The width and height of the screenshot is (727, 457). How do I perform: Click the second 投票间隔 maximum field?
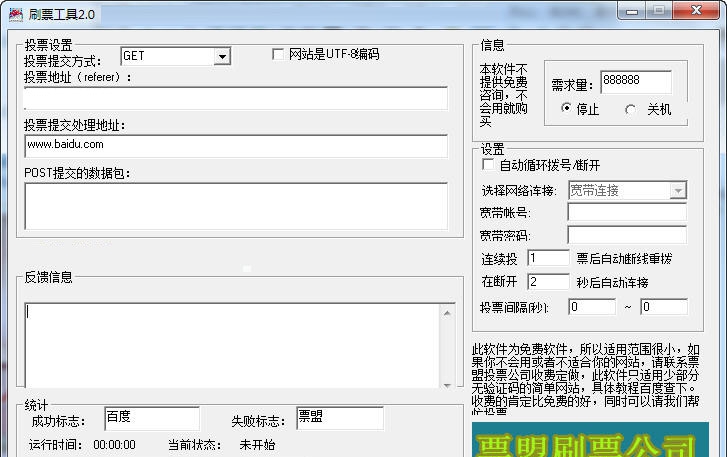(664, 307)
